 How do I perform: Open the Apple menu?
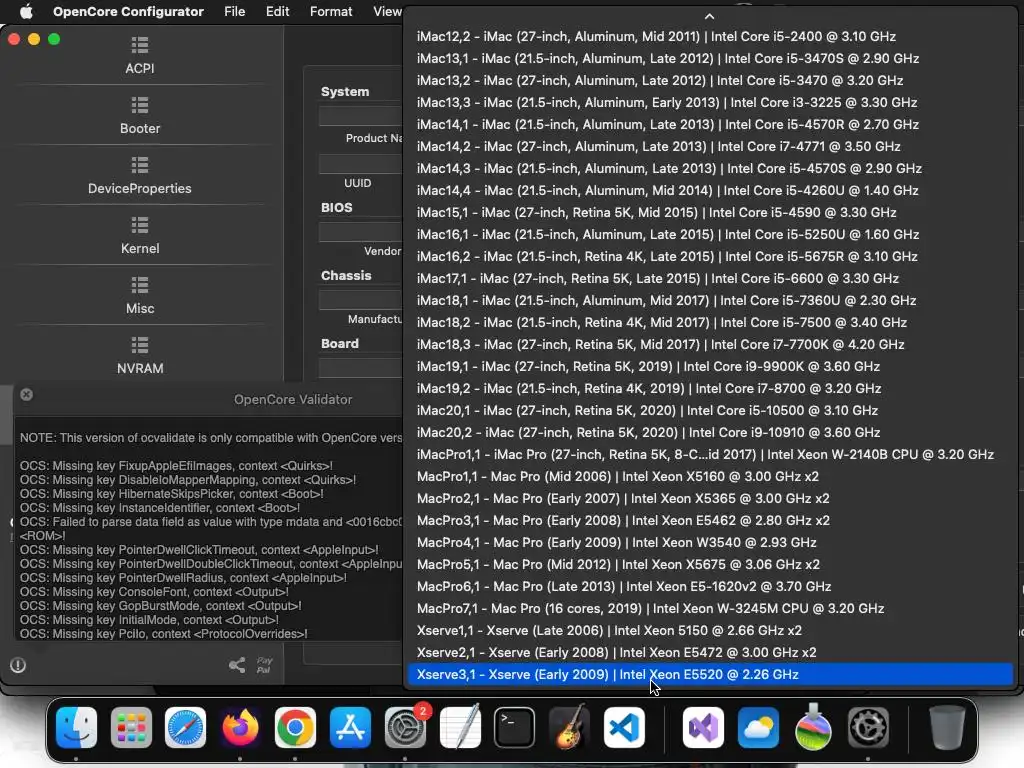[26, 11]
